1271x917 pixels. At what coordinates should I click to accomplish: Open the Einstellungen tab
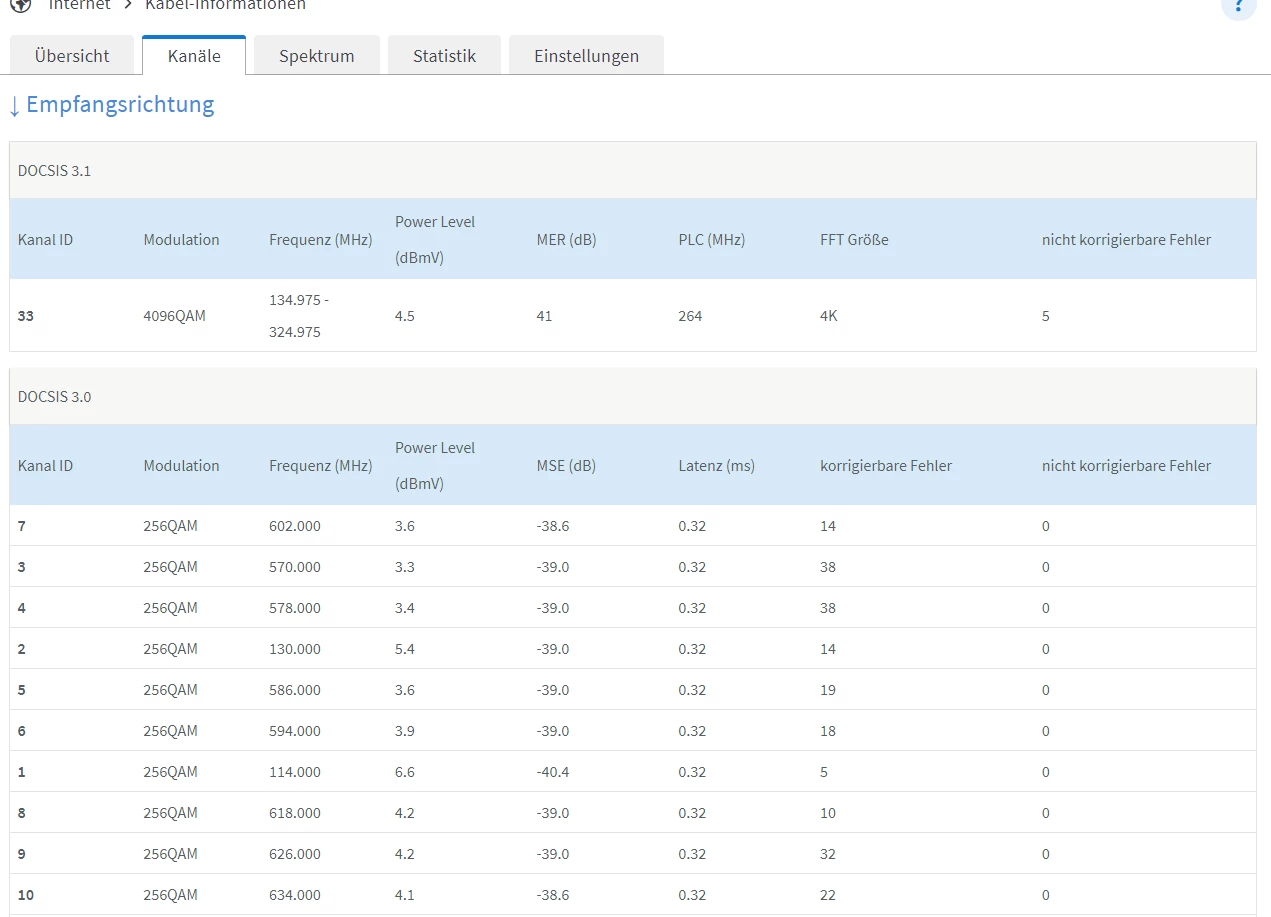pyautogui.click(x=586, y=56)
